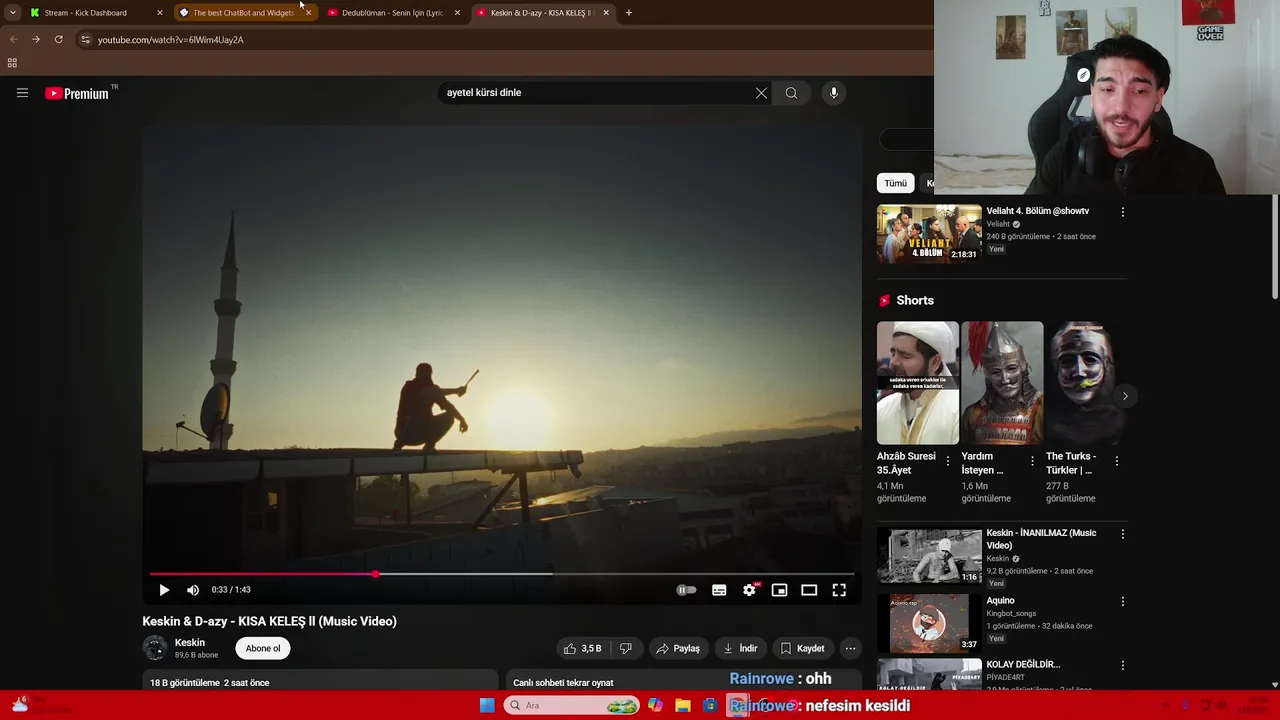The image size is (1280, 720).
Task: Open options for Yardım İsteyen short
Action: [1032, 461]
